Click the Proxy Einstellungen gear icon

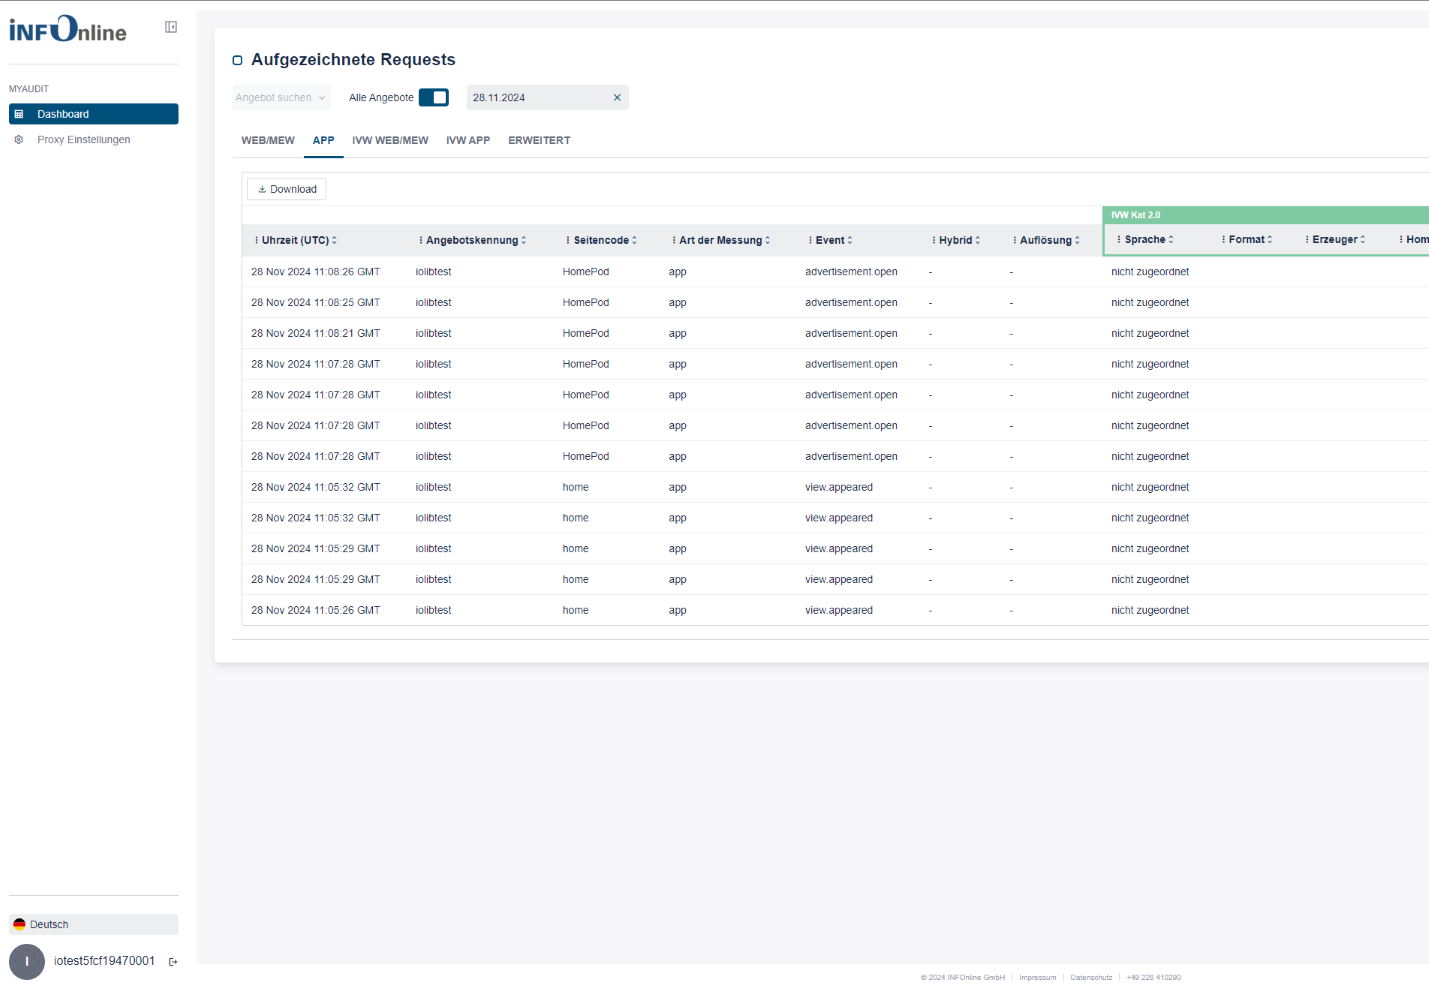click(19, 140)
